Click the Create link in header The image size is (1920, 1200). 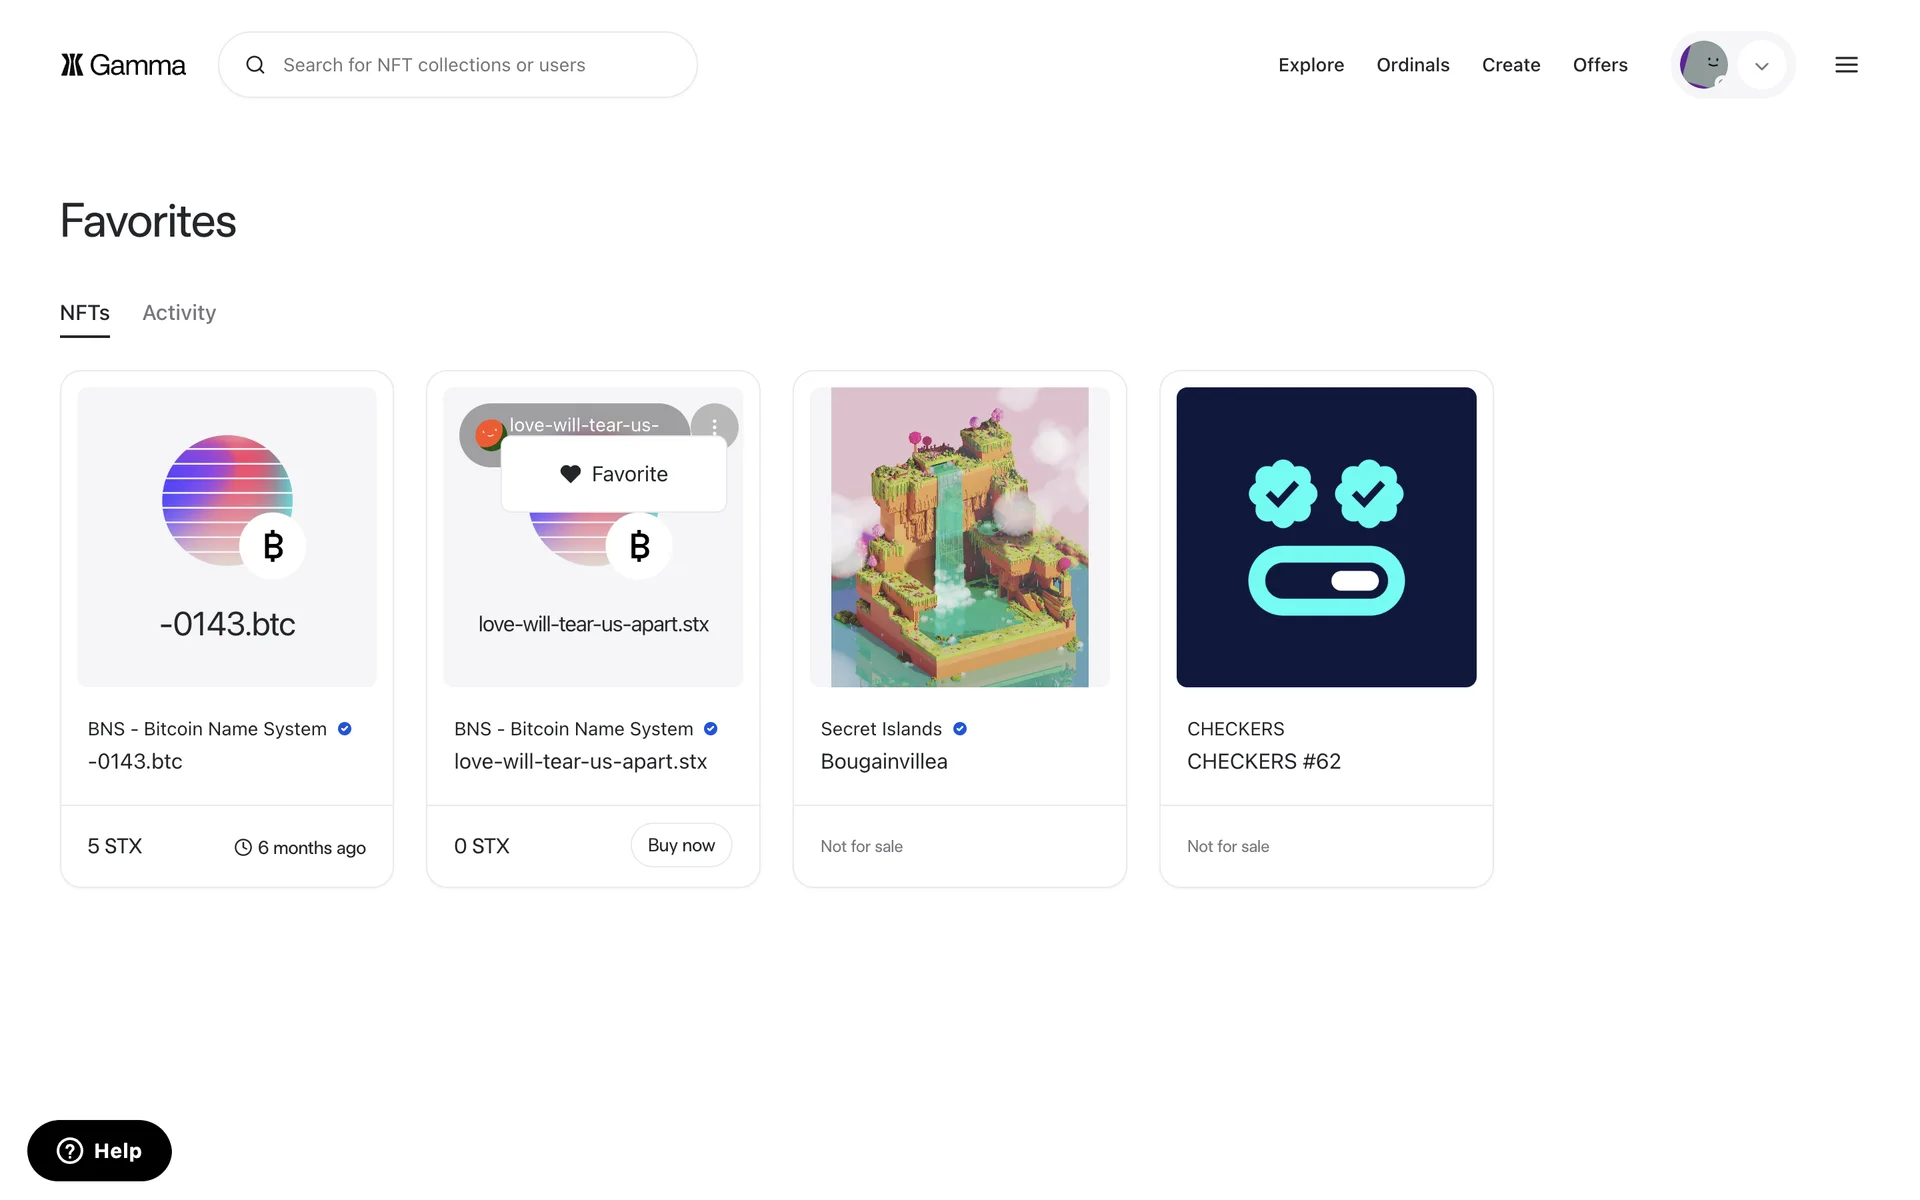point(1511,65)
